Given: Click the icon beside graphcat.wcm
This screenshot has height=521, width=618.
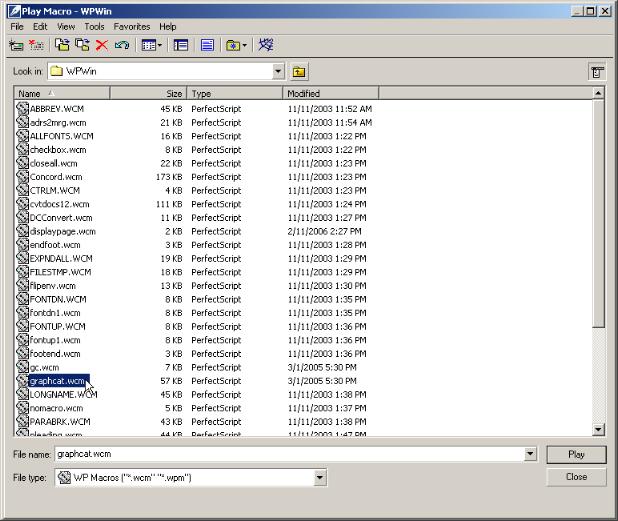Looking at the screenshot, I should coord(22,380).
